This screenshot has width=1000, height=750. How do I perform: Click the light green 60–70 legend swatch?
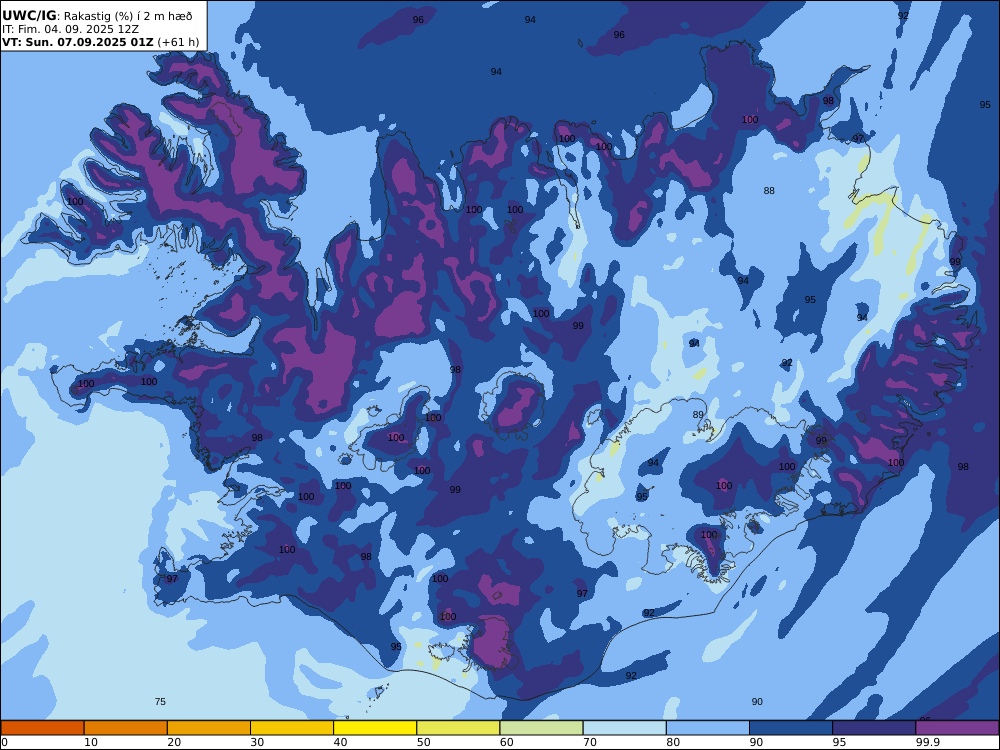(x=541, y=728)
